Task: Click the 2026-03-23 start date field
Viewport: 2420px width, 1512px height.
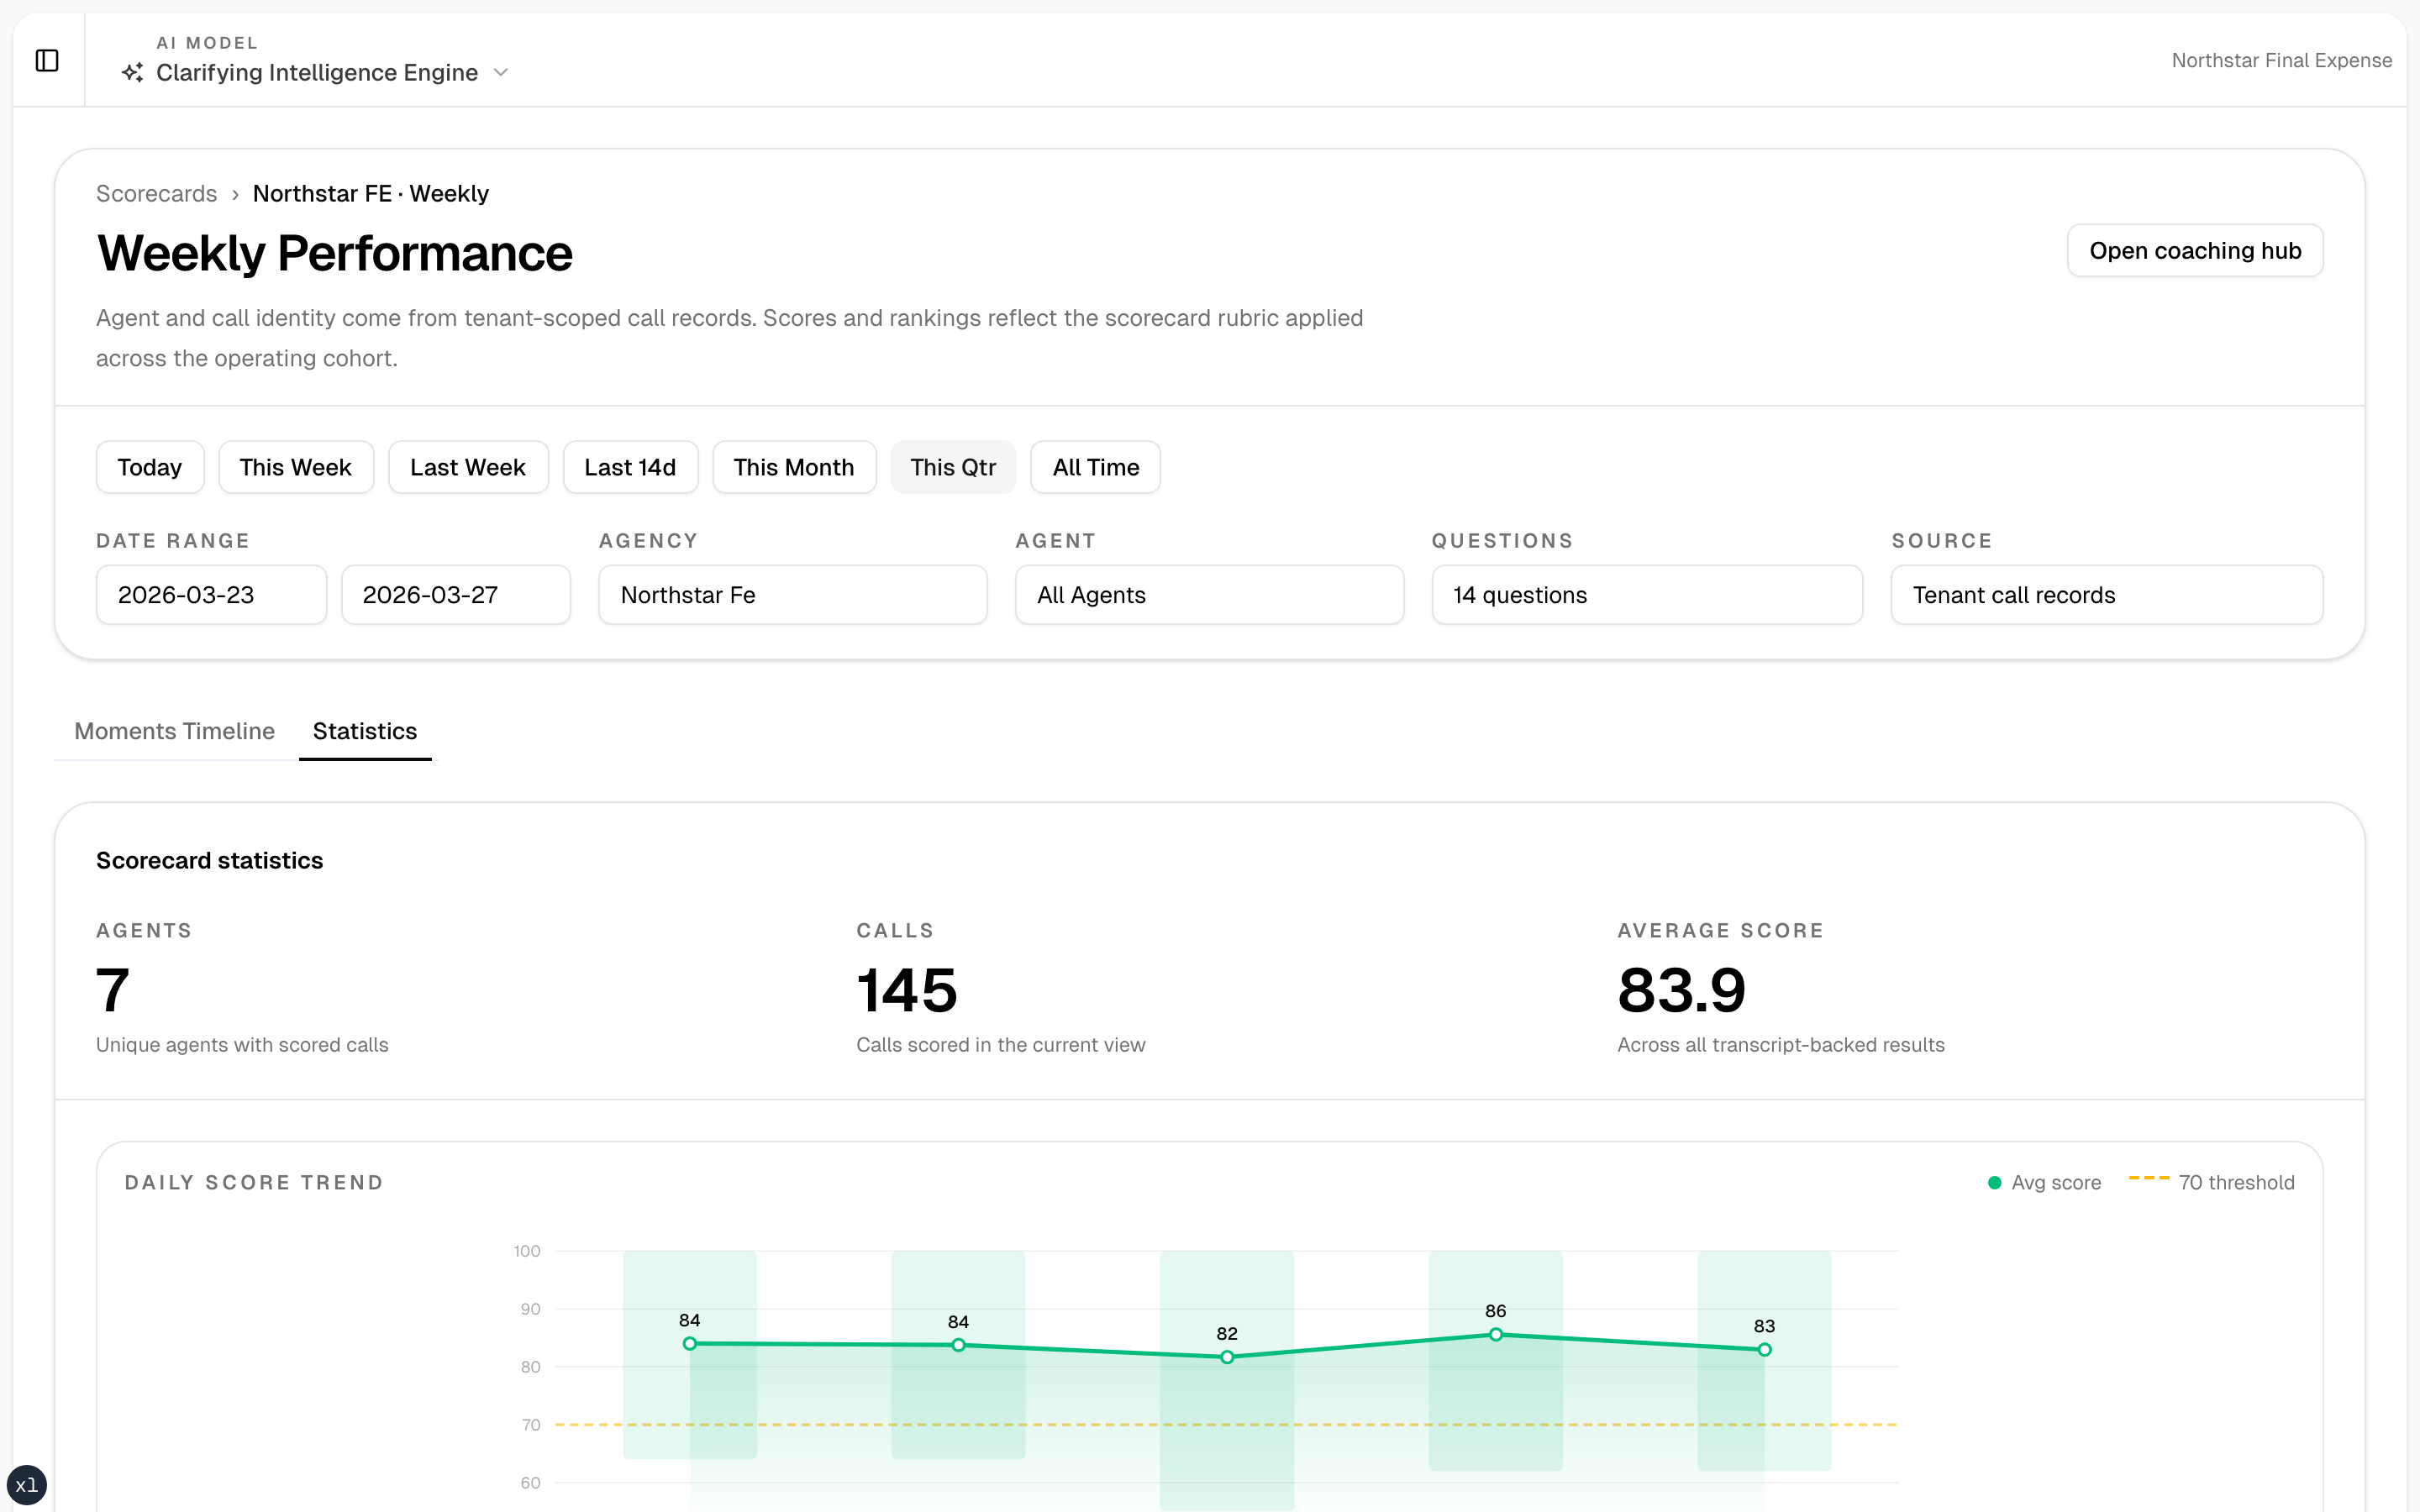Action: tap(210, 594)
